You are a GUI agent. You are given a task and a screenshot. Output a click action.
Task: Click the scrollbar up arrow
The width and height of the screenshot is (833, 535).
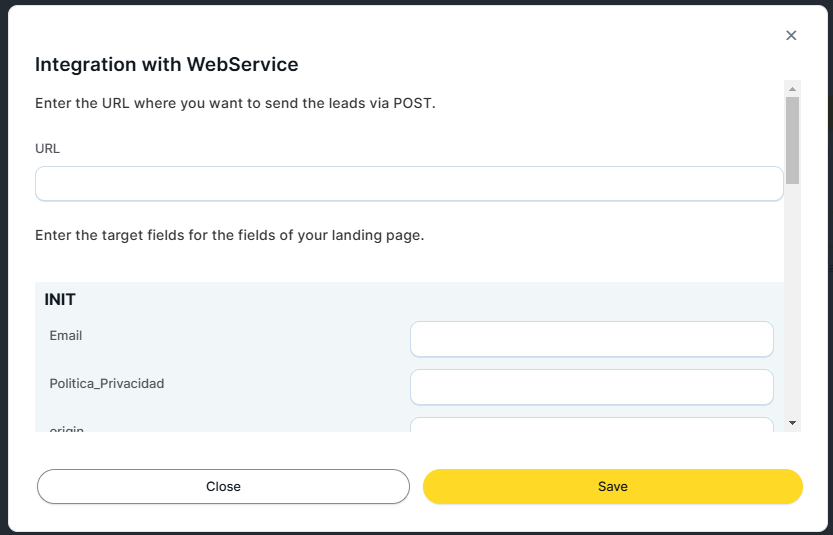tap(792, 88)
